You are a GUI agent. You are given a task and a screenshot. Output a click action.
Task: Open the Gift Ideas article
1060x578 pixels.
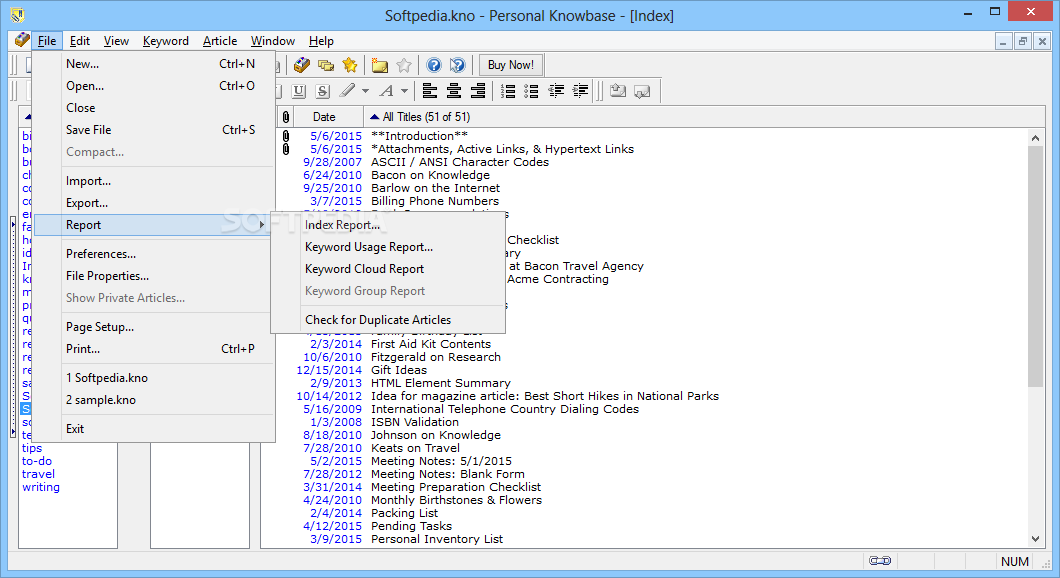click(x=399, y=370)
